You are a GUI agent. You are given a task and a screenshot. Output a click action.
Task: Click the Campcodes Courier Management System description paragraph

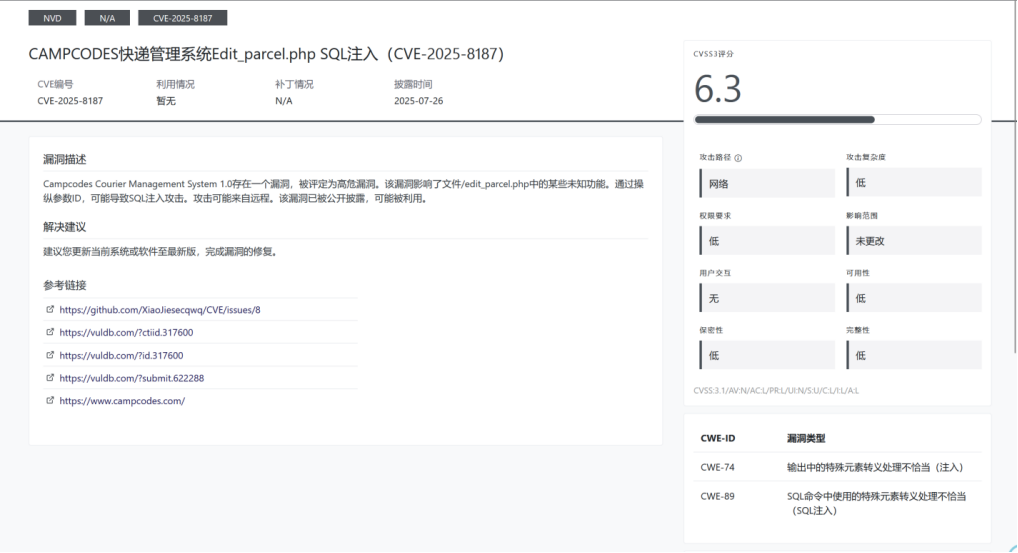pos(344,191)
